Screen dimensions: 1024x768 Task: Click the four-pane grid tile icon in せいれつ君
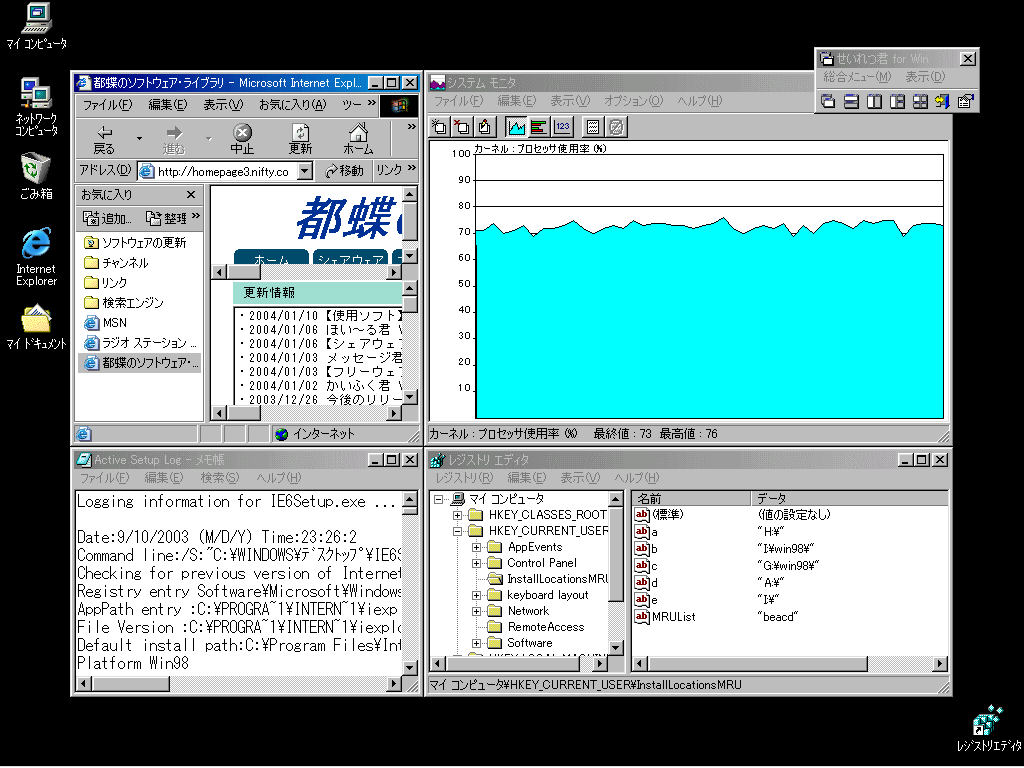point(920,101)
